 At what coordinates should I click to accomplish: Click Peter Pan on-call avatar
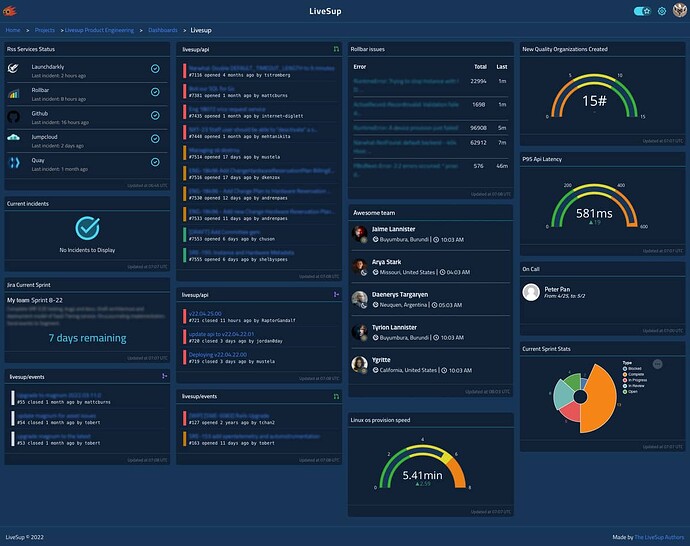531,292
